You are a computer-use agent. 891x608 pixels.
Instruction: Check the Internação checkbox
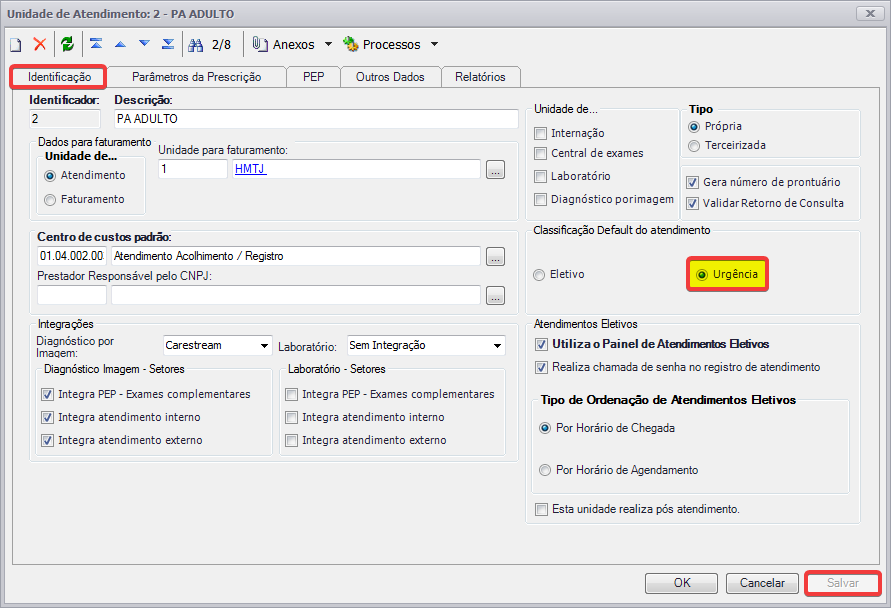point(540,134)
